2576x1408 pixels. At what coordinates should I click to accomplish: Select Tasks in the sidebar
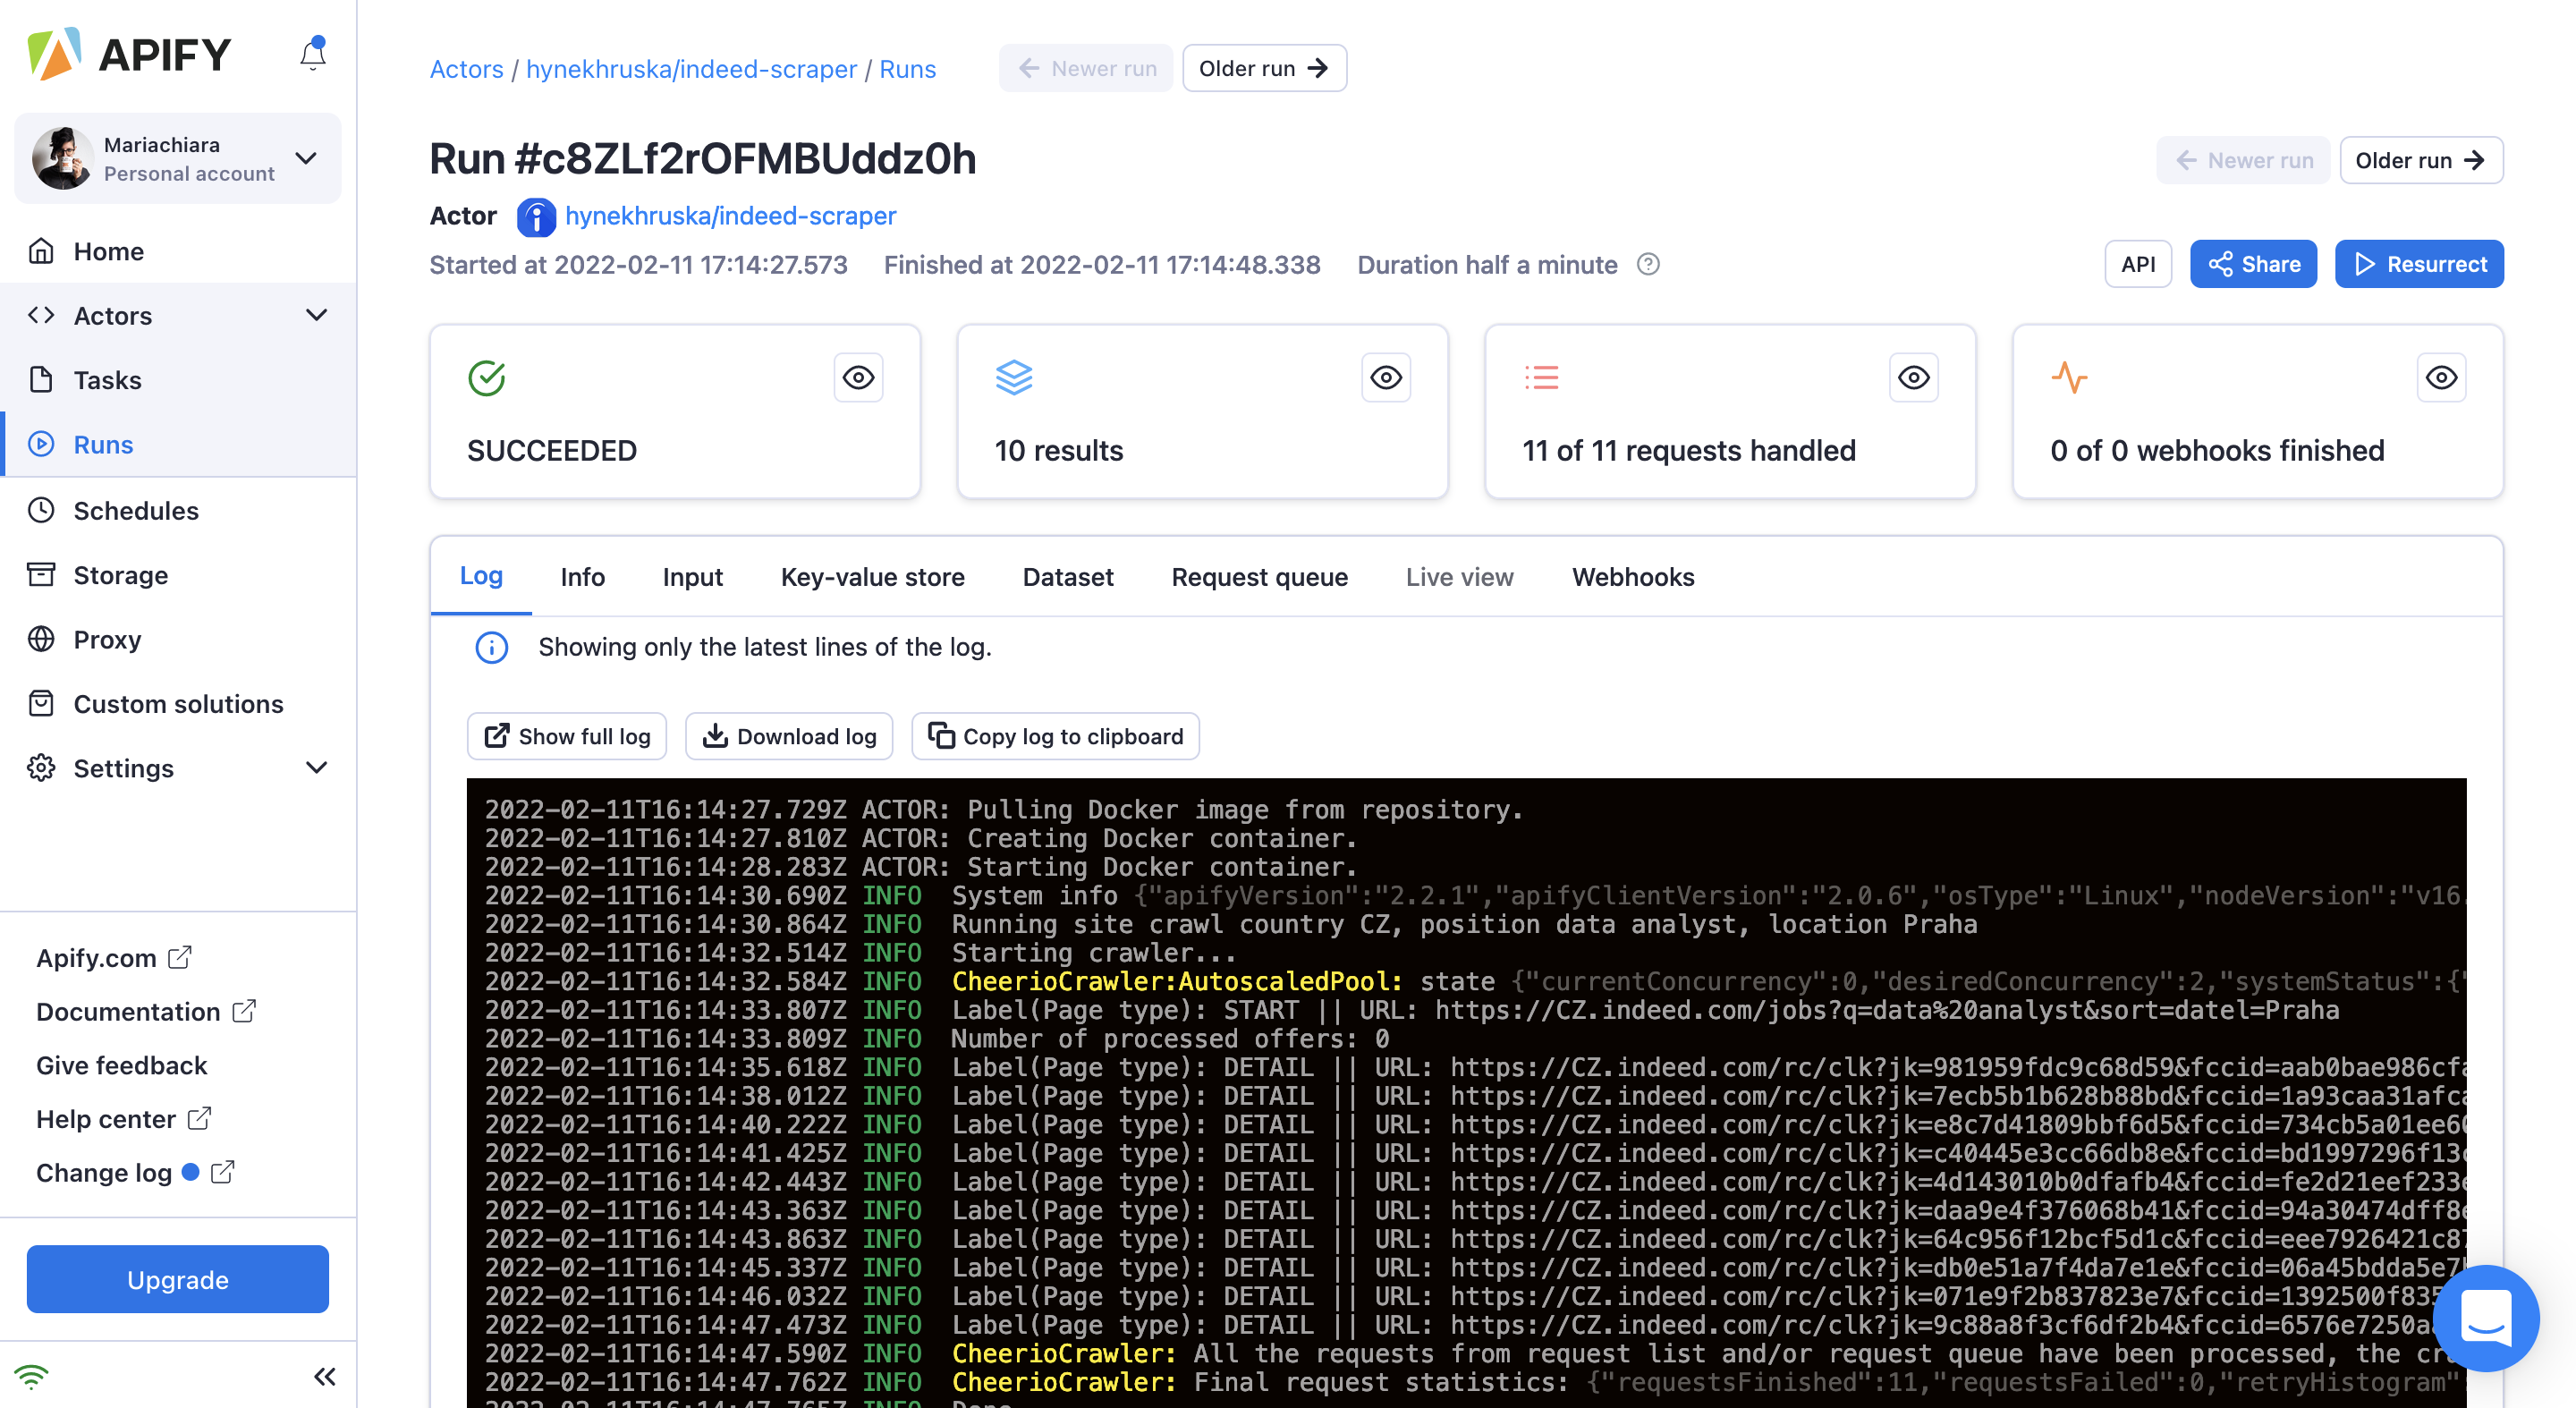tap(106, 380)
